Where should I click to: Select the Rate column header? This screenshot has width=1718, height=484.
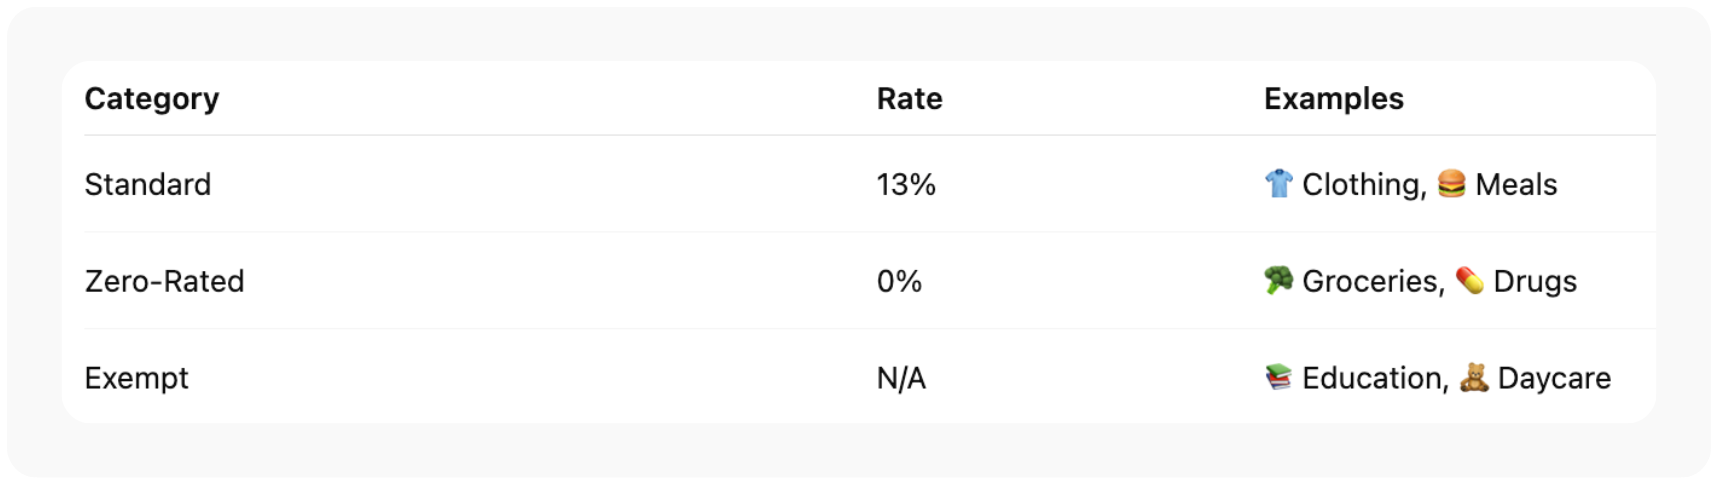coord(909,99)
